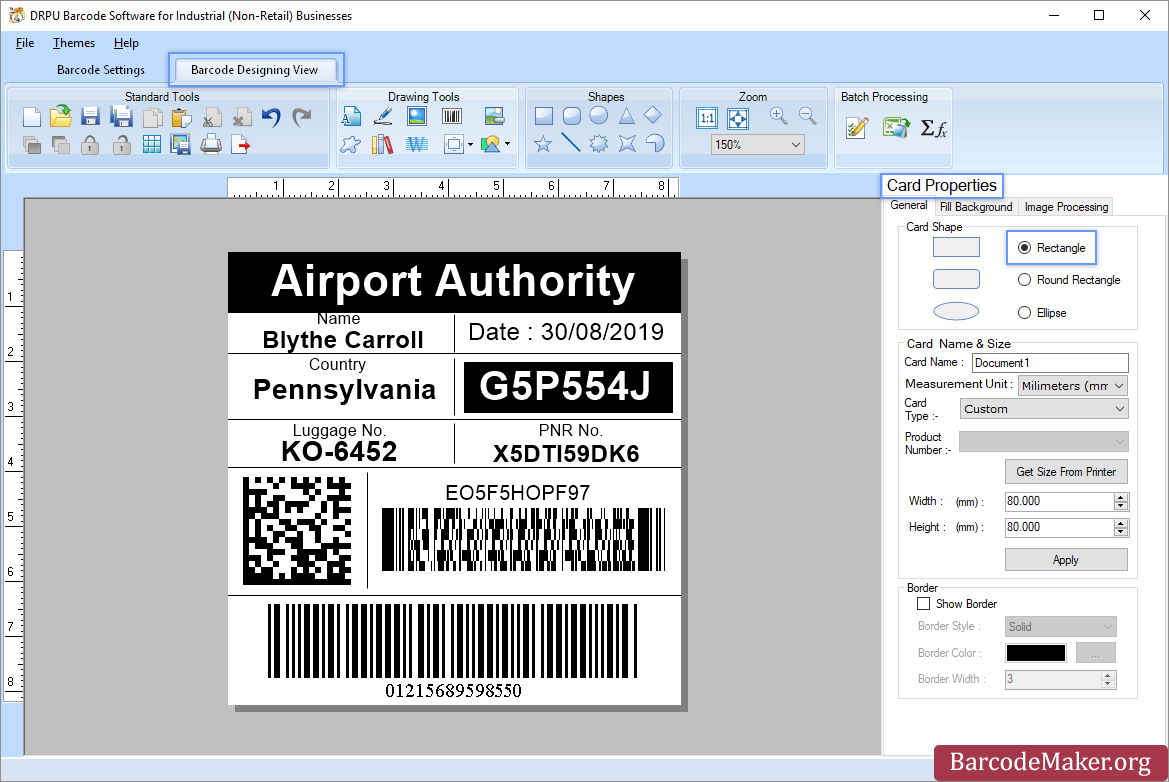Open the Themes menu
Image resolution: width=1169 pixels, height=782 pixels.
click(74, 42)
